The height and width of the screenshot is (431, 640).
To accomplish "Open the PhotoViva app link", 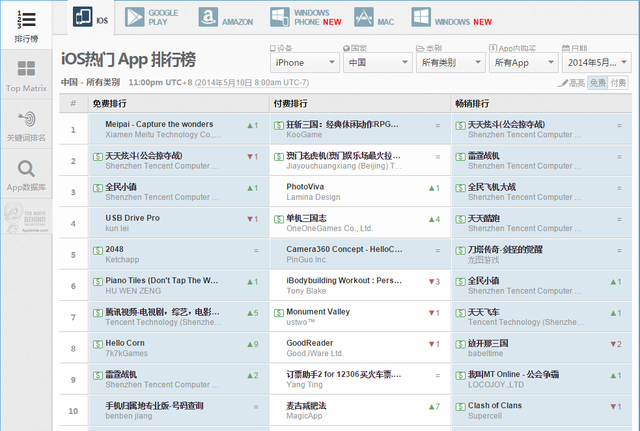I will 305,187.
